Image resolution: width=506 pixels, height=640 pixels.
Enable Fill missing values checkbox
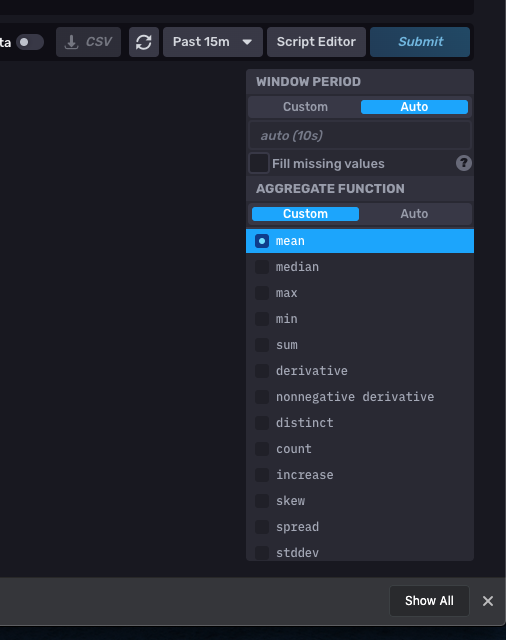[x=259, y=163]
